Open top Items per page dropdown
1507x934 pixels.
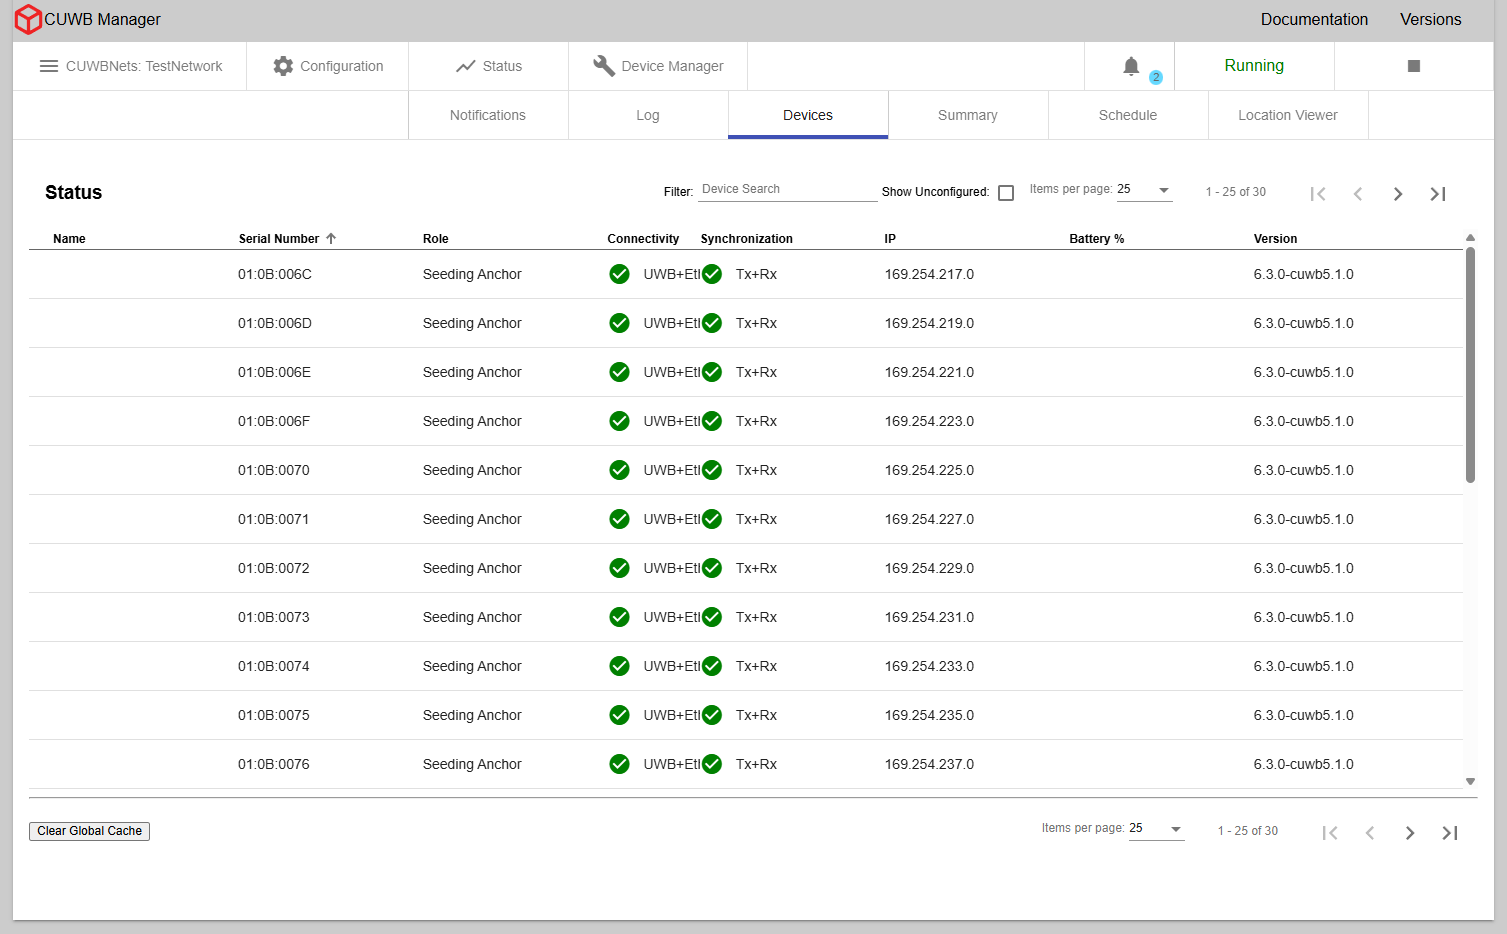click(x=1144, y=190)
